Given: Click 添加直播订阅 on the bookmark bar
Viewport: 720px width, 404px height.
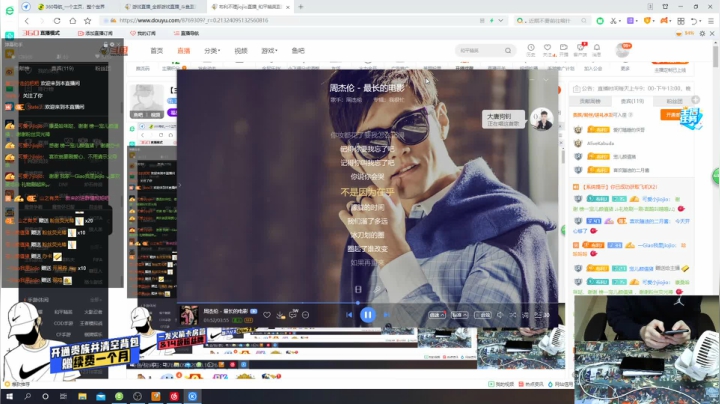Looking at the screenshot, I should (x=95, y=33).
